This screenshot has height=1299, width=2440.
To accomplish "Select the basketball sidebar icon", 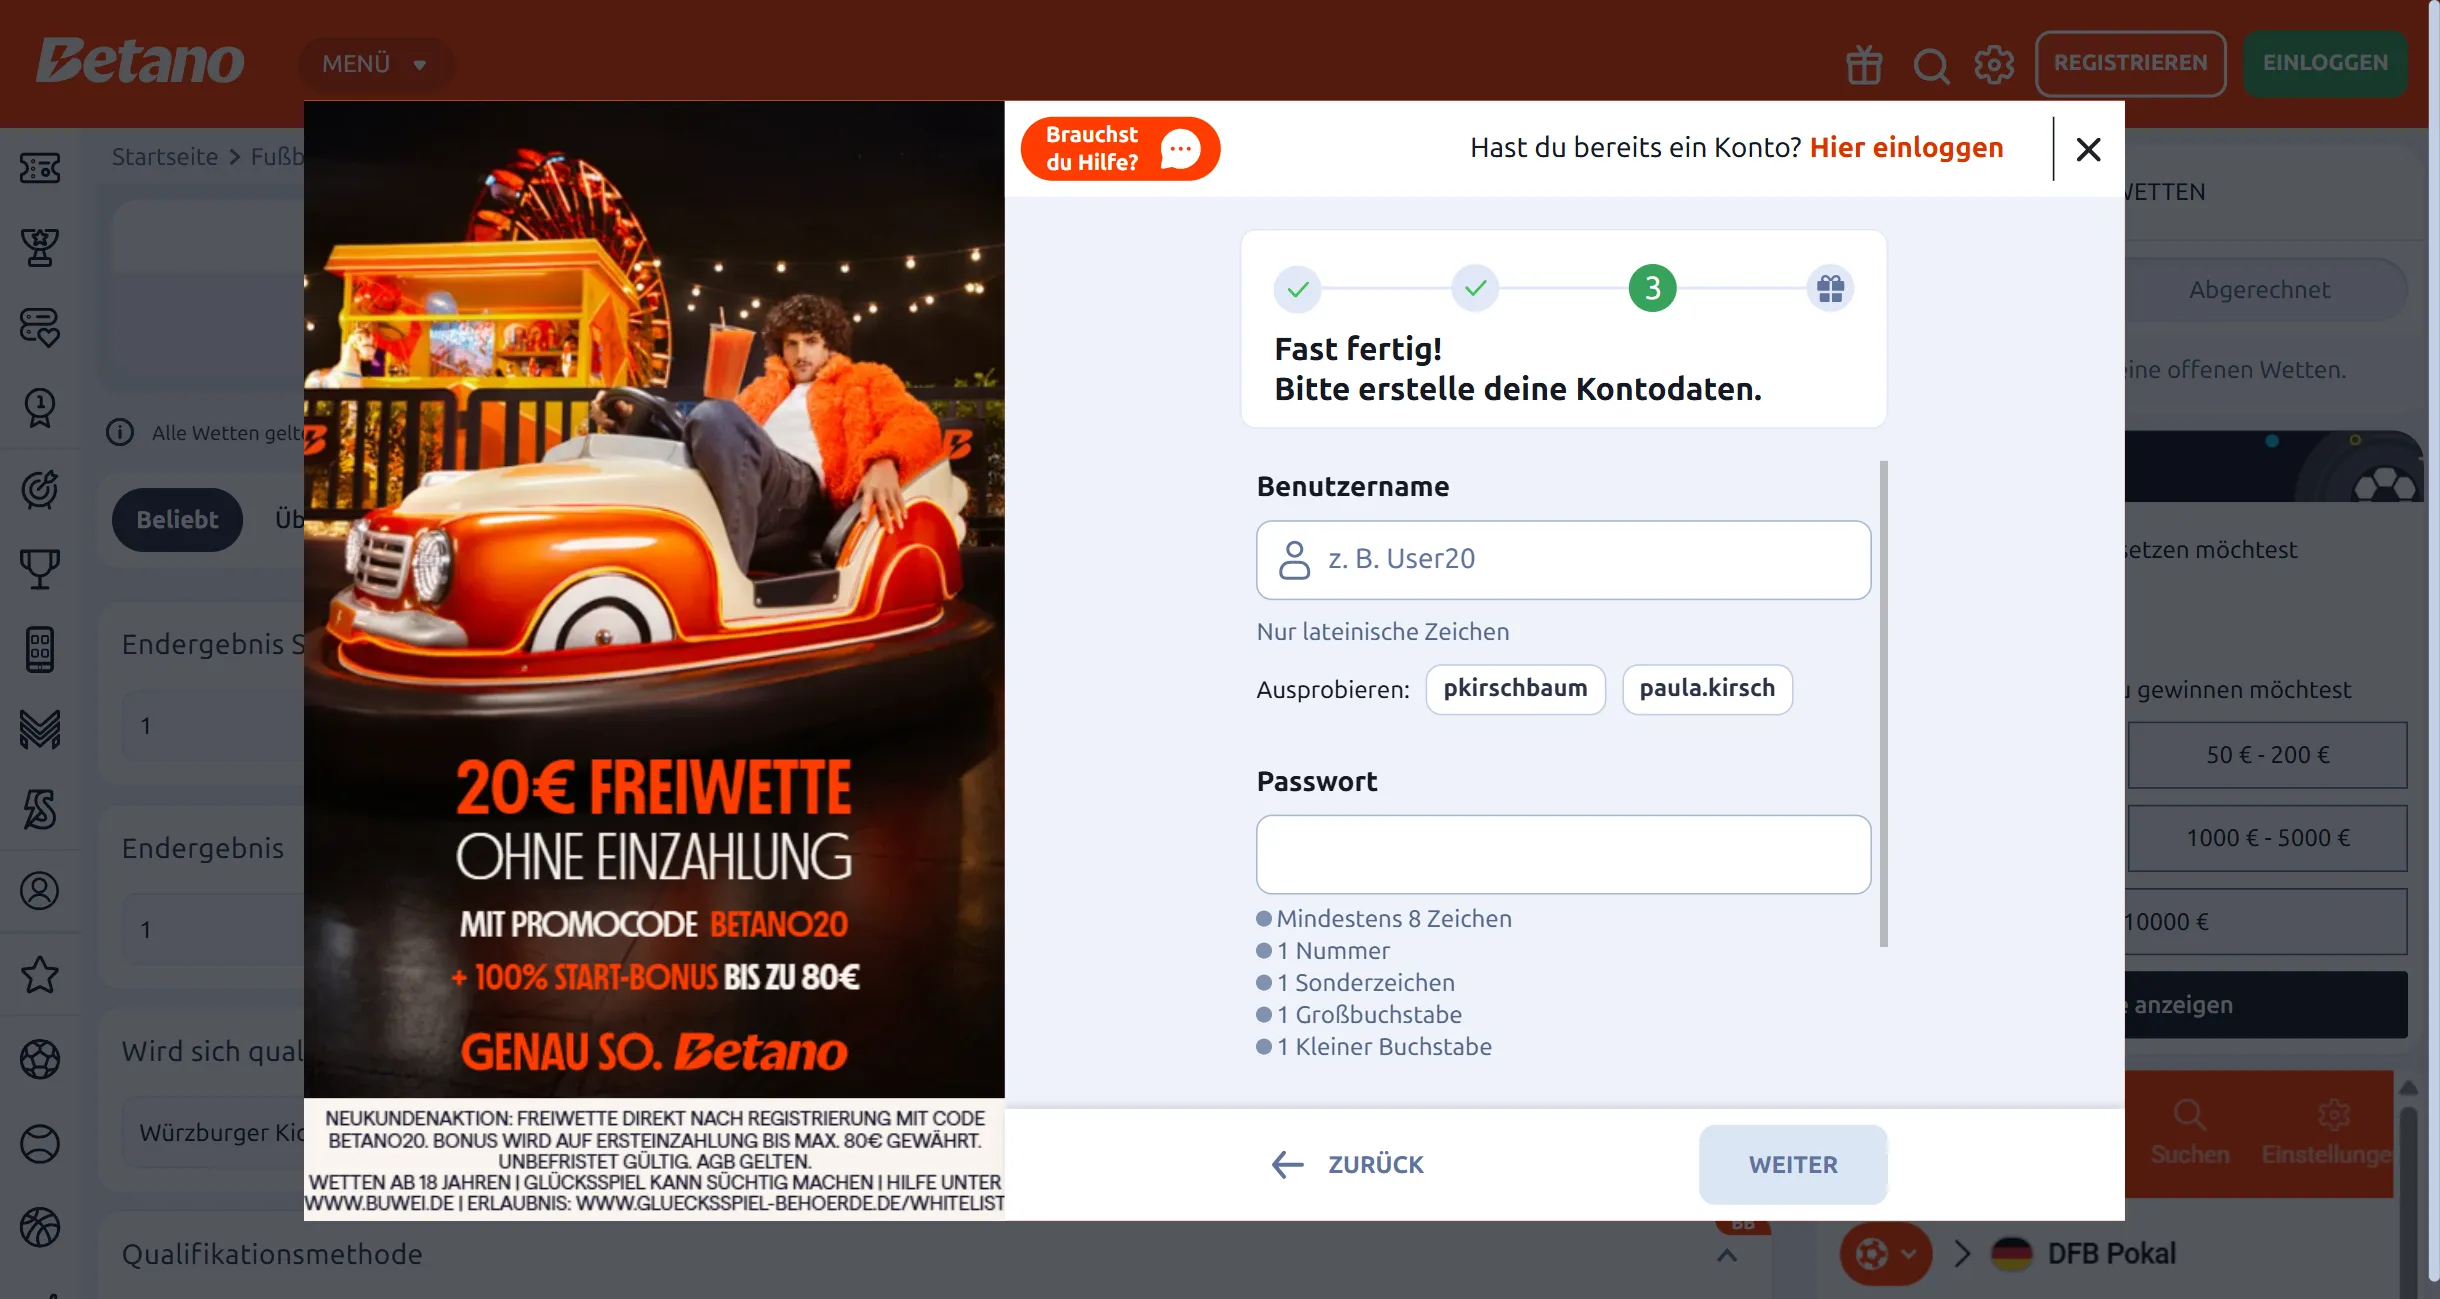I will pos(40,1227).
